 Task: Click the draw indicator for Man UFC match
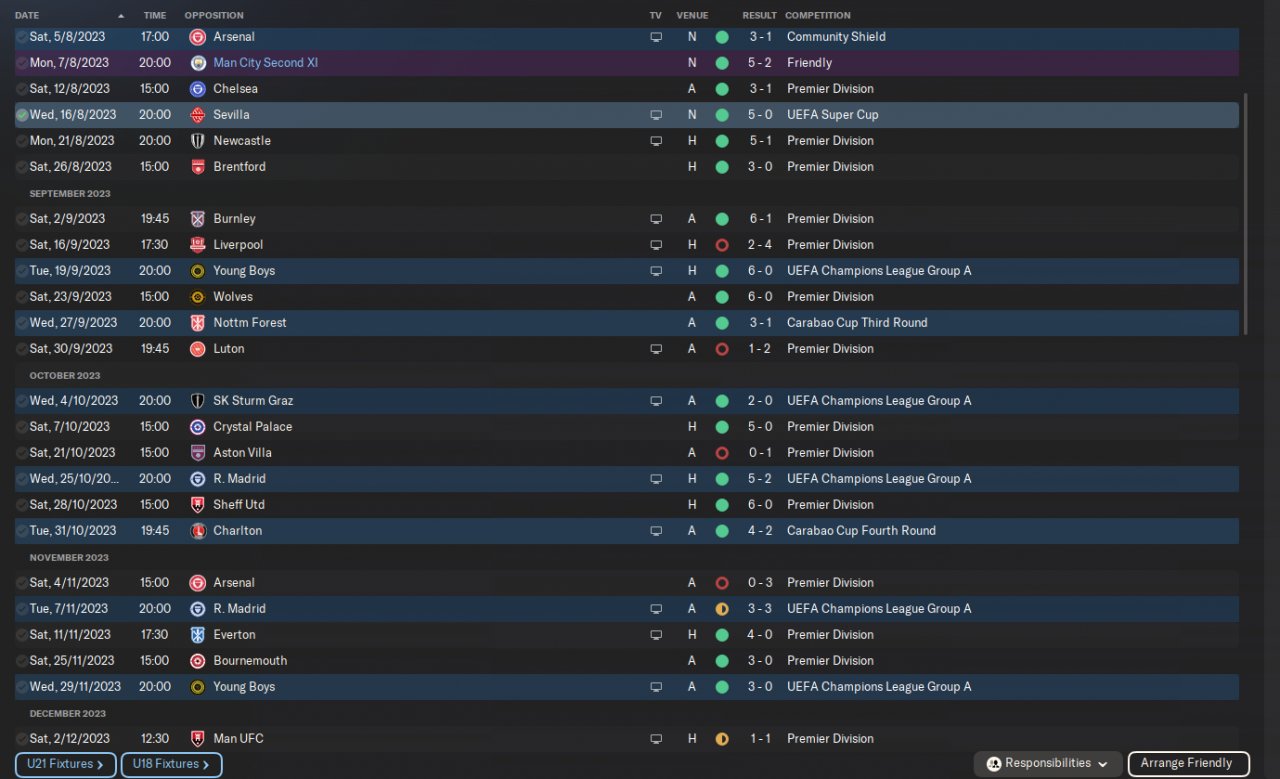[x=722, y=739]
